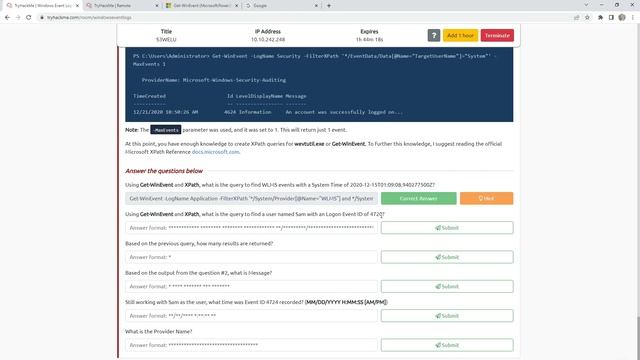
Task: Focus the Sam Event ID 4720 query field
Action: [251, 228]
